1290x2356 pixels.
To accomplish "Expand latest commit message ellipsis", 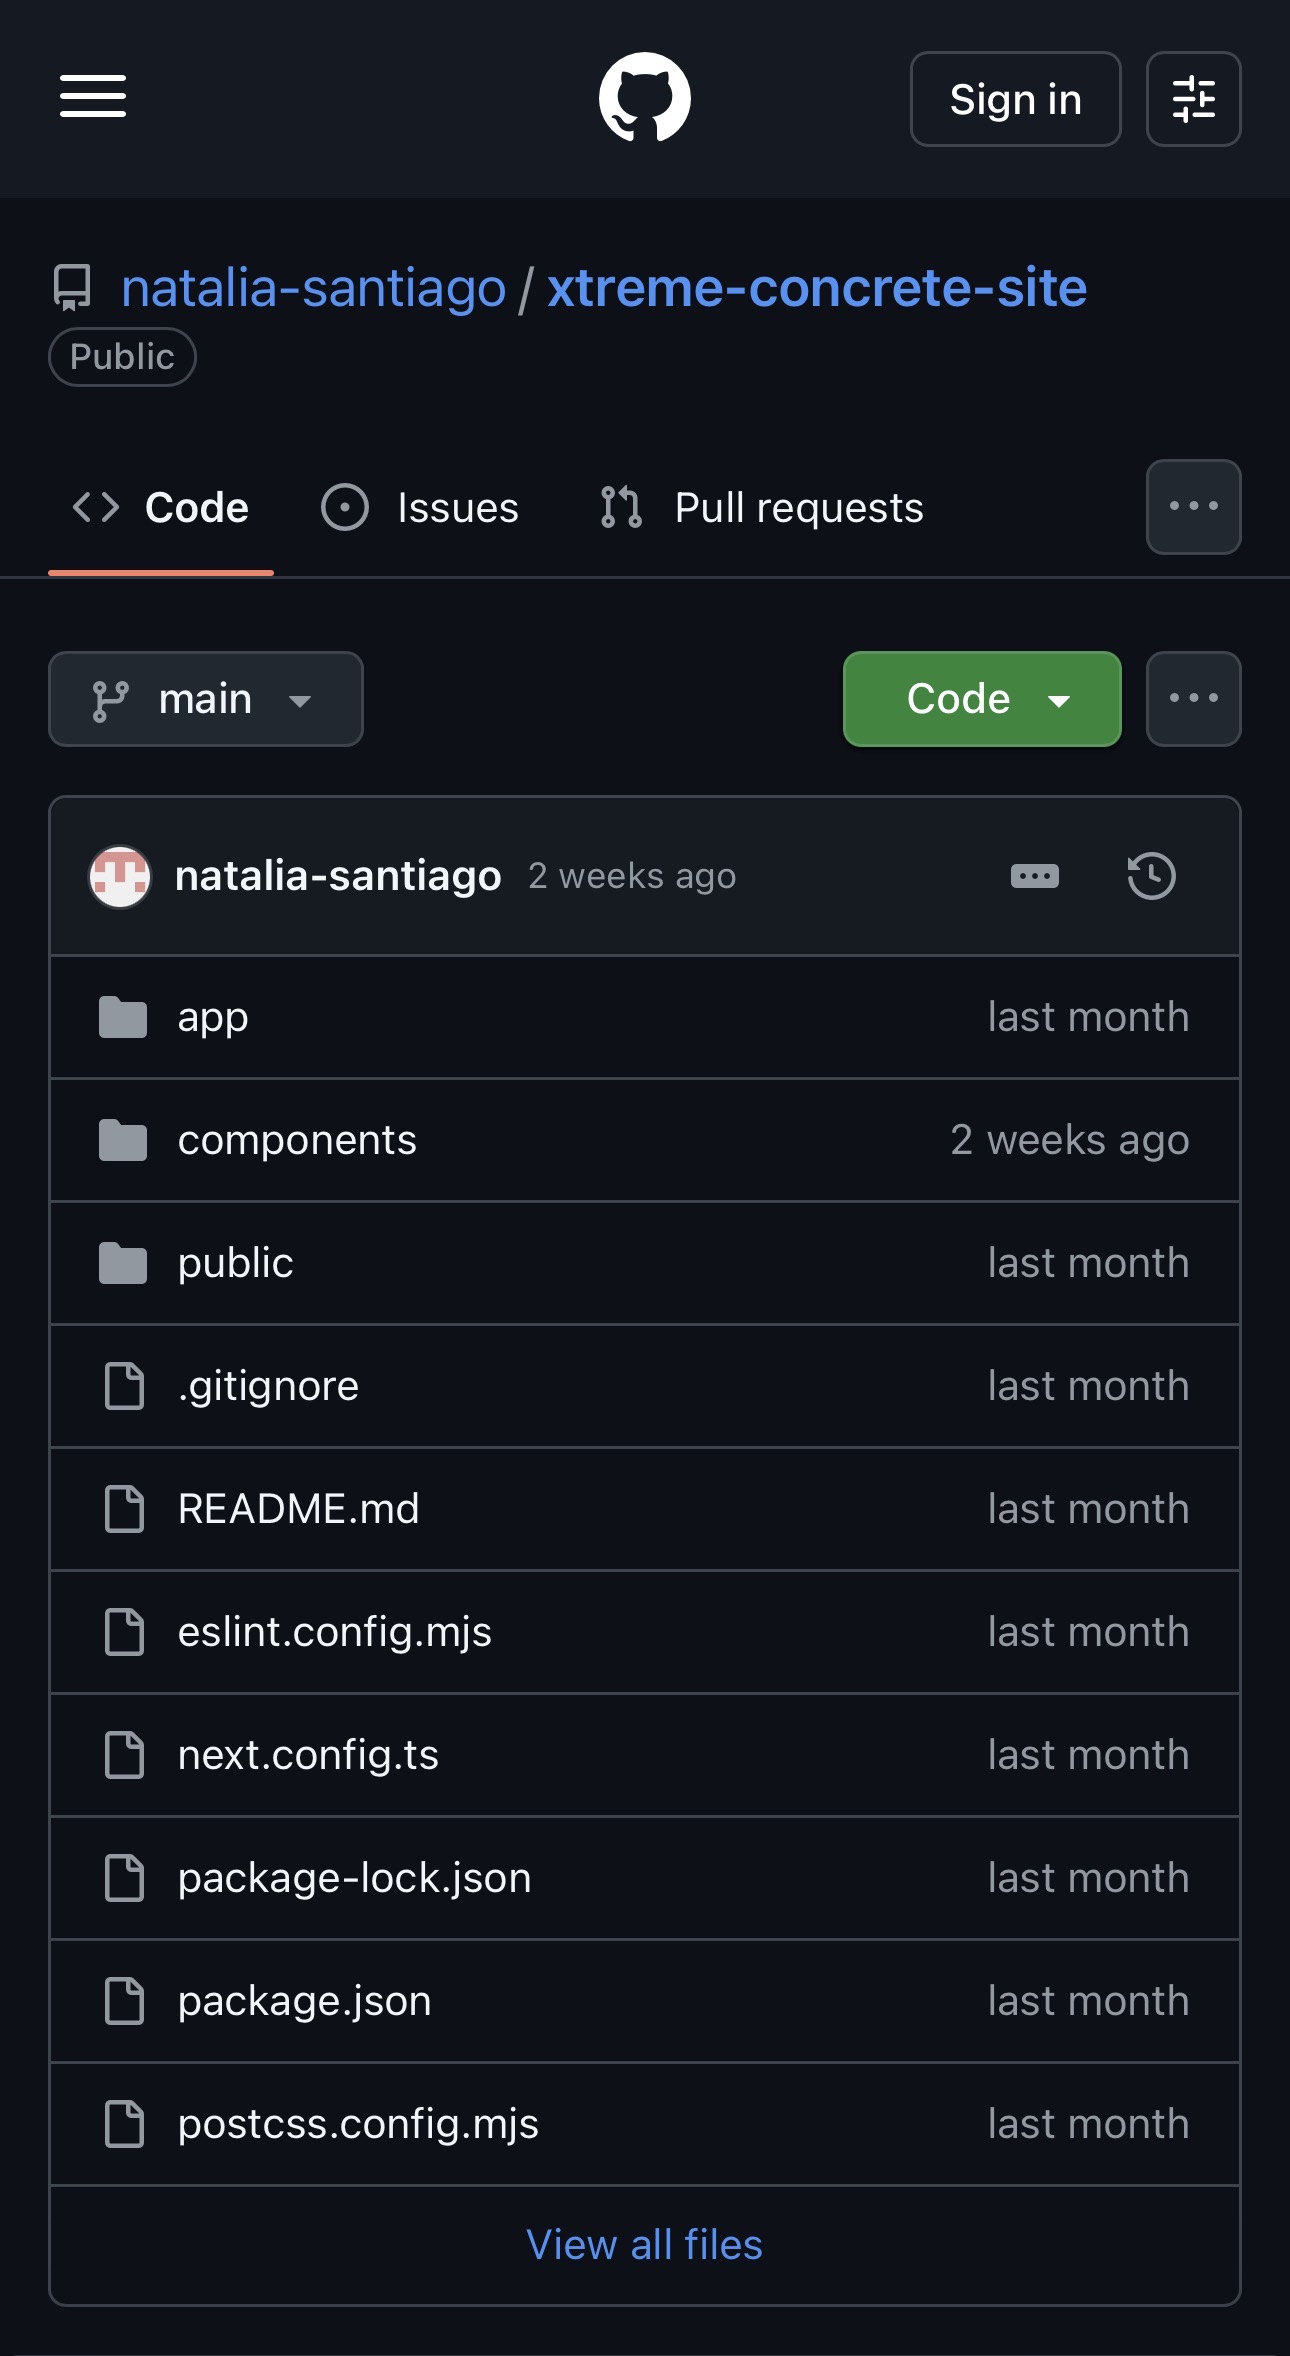I will tap(1034, 876).
